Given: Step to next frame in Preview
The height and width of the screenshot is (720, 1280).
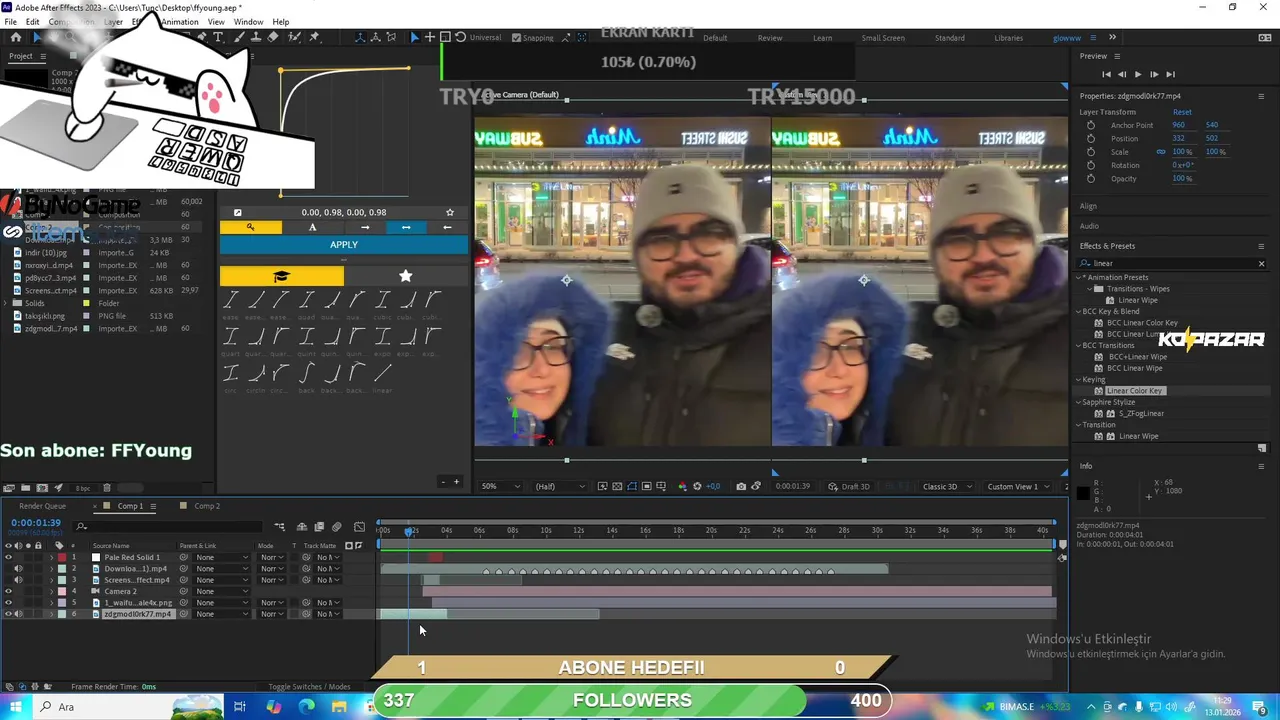Looking at the screenshot, I should (1154, 74).
